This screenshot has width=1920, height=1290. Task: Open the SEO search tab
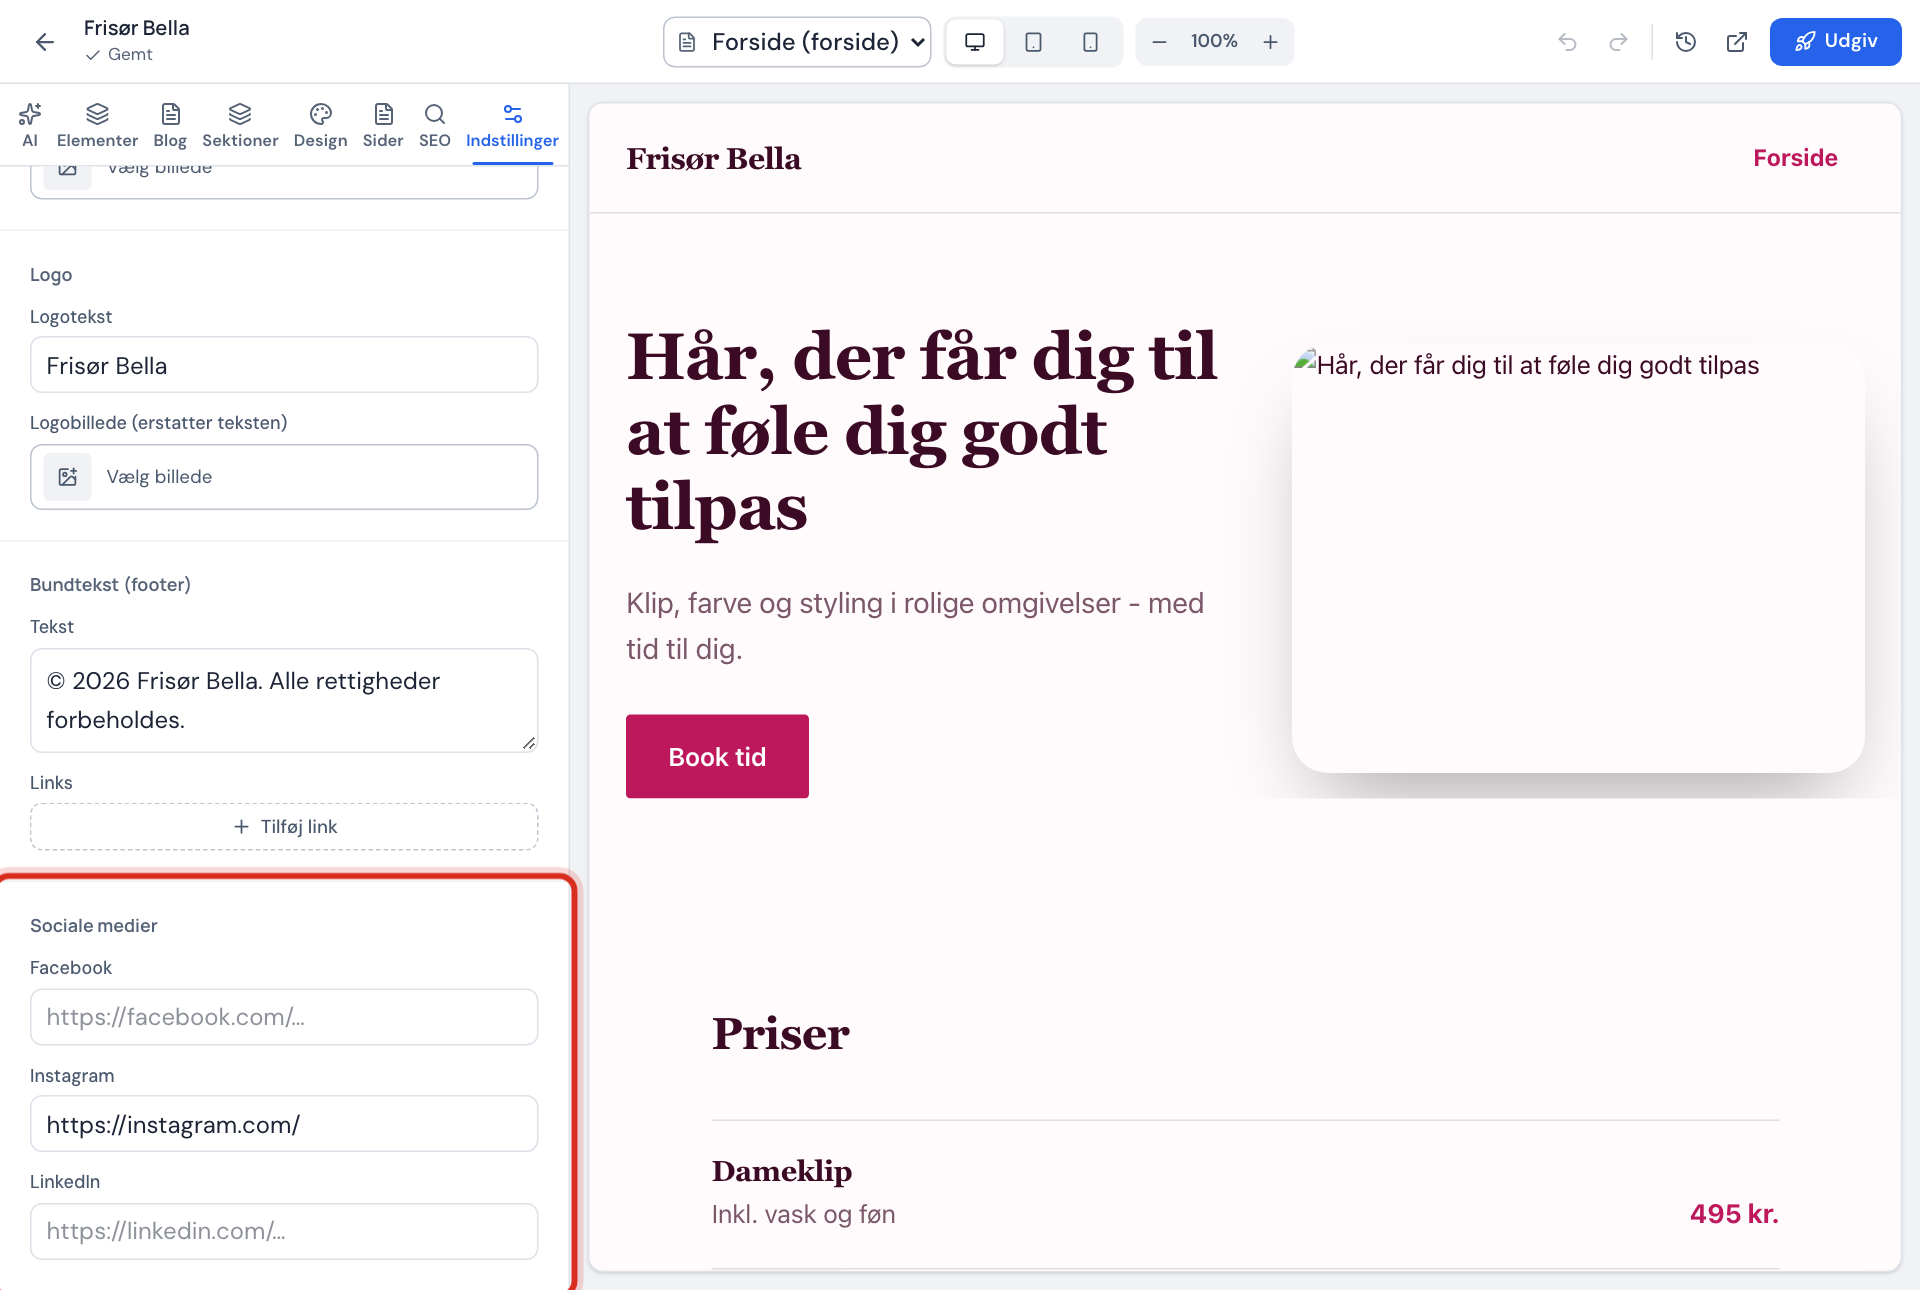tap(435, 125)
